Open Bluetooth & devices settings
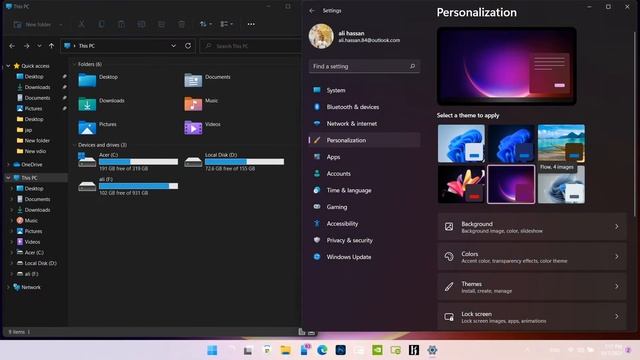 pyautogui.click(x=364, y=107)
